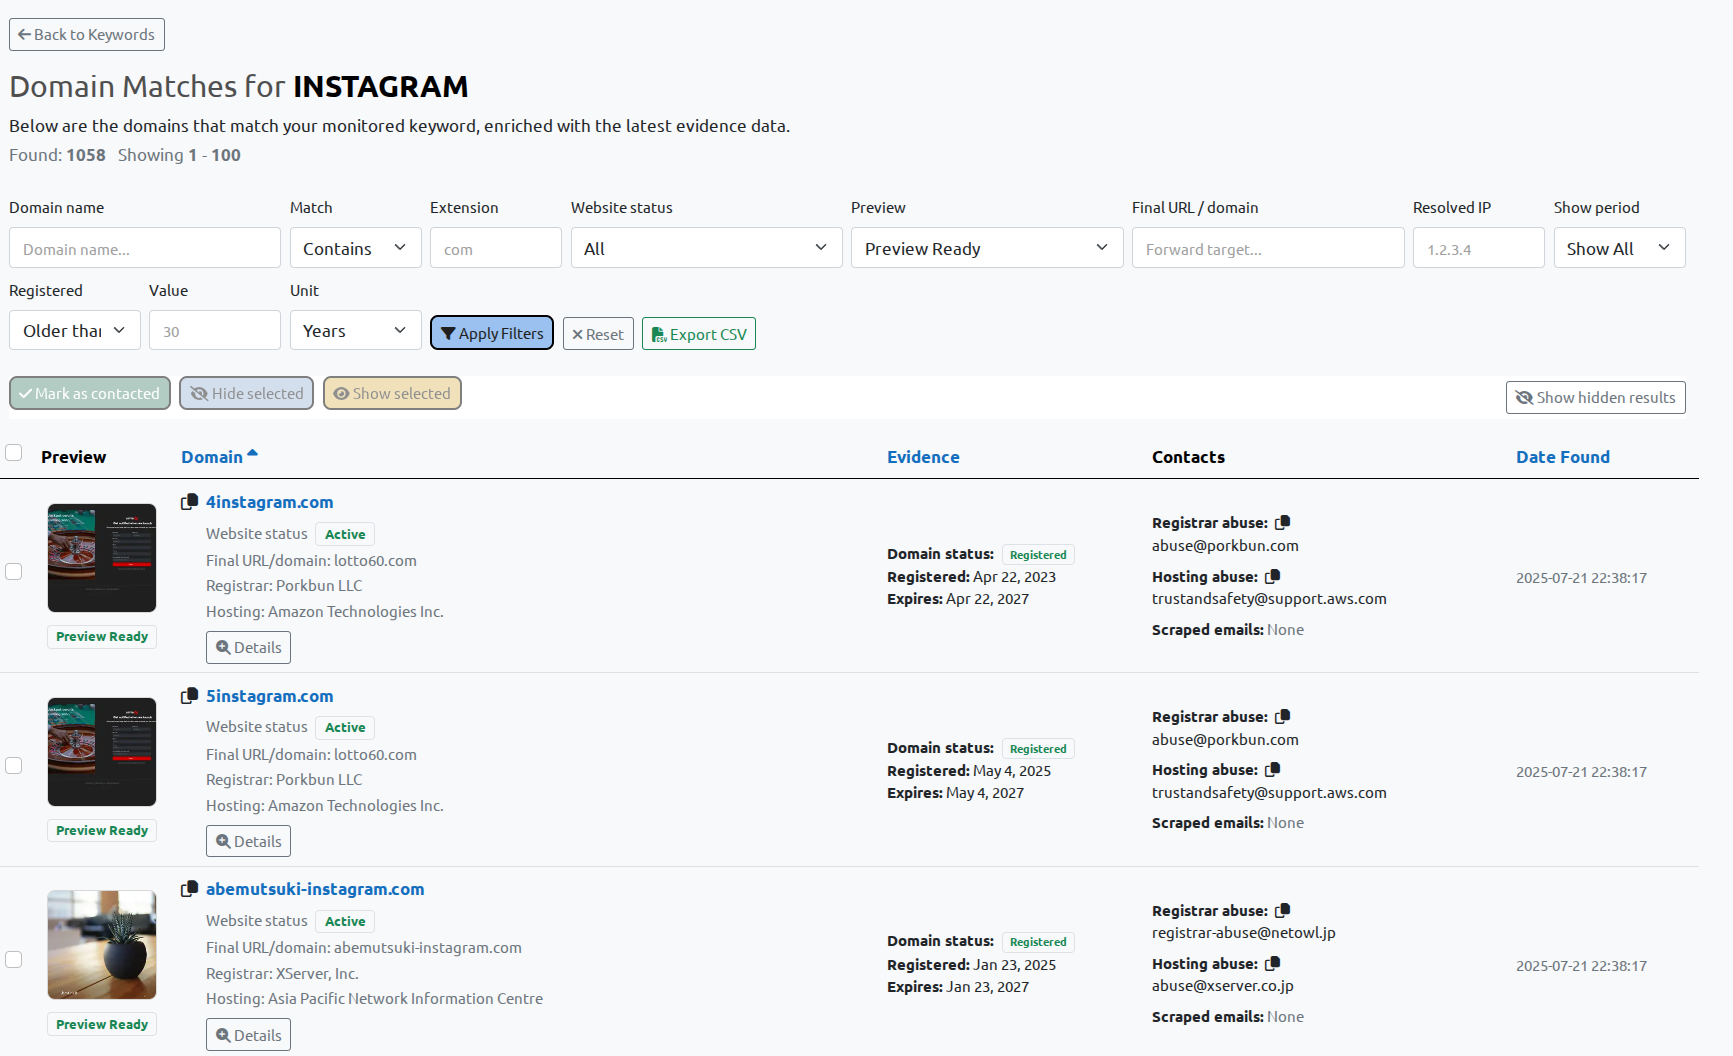Click trustandsafety@support.aws.com in the 5instagram.com row
This screenshot has height=1056, width=1733.
tap(1269, 793)
